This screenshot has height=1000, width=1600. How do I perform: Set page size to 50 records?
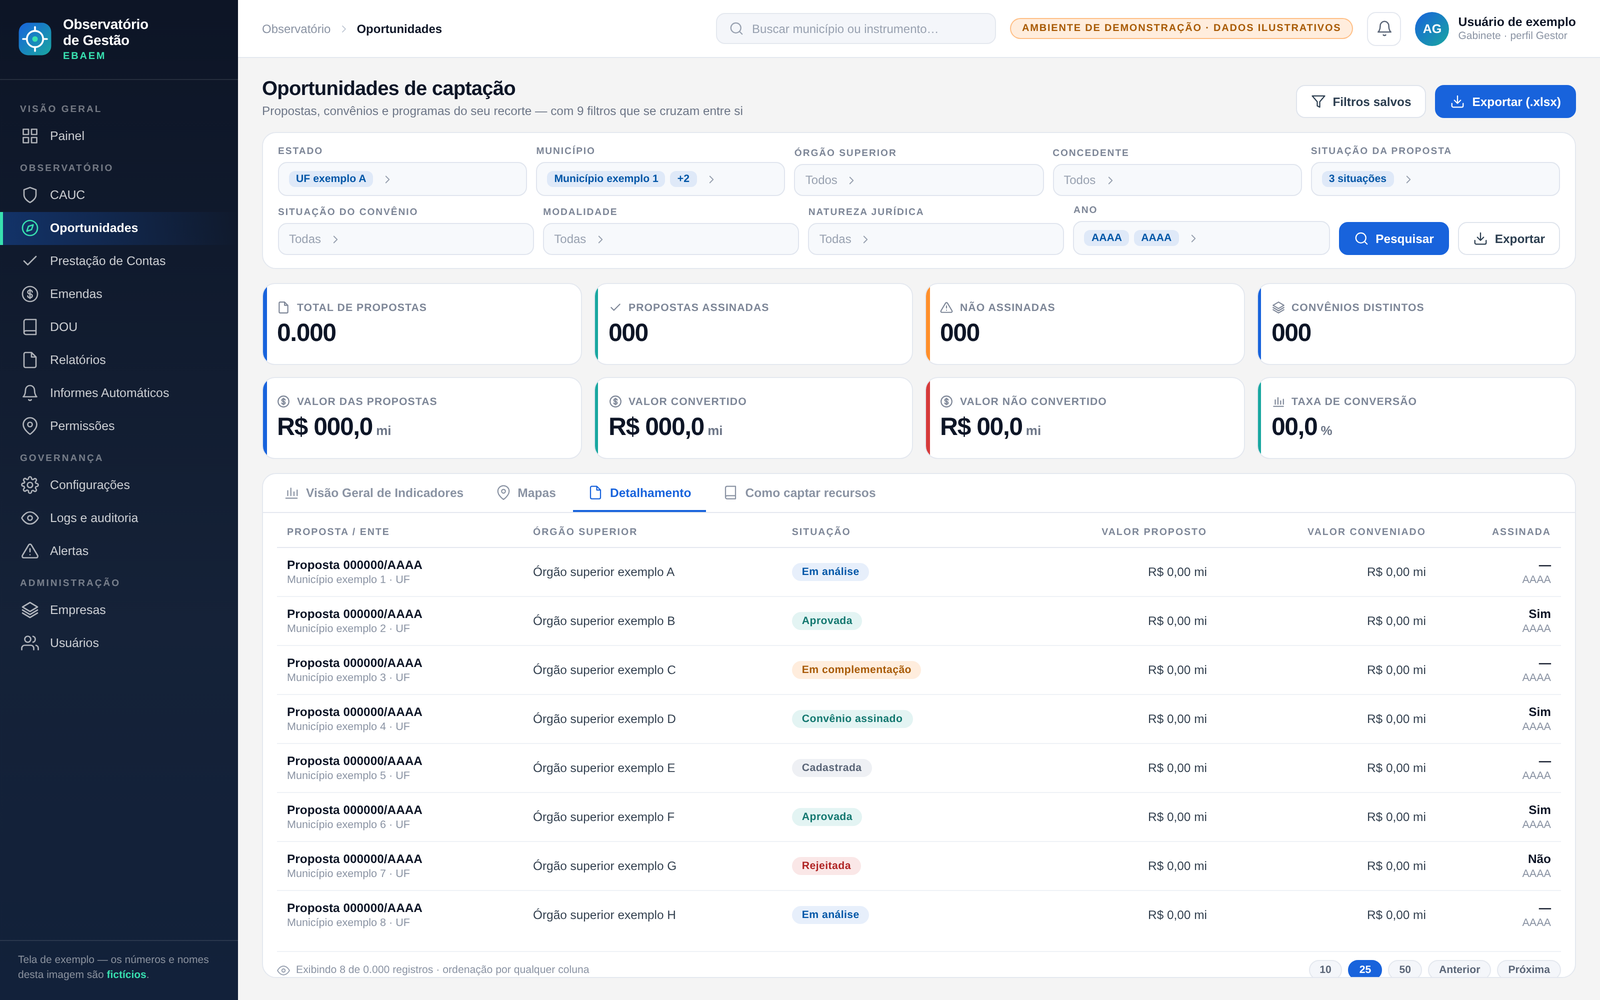pos(1405,969)
